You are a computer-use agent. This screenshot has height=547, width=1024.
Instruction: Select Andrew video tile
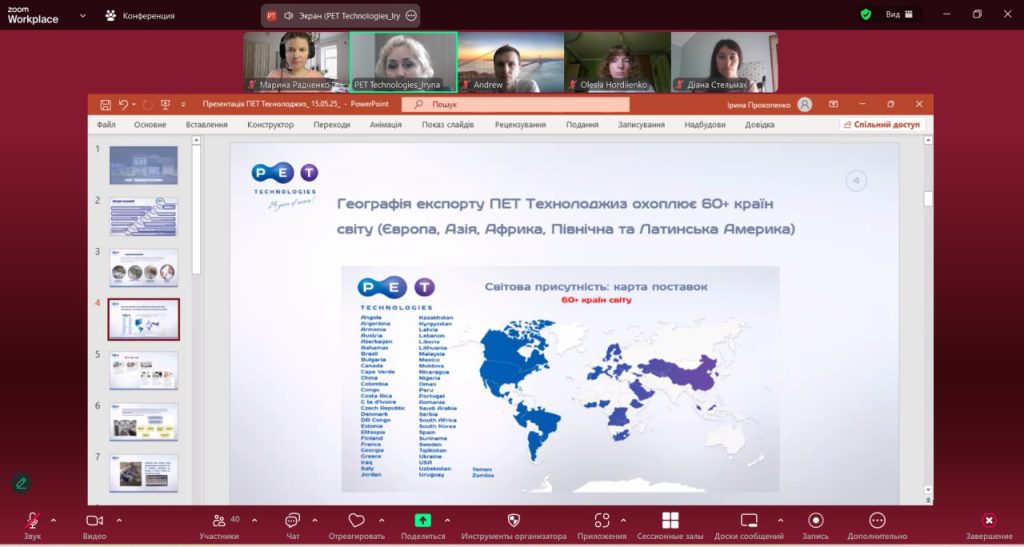(511, 62)
